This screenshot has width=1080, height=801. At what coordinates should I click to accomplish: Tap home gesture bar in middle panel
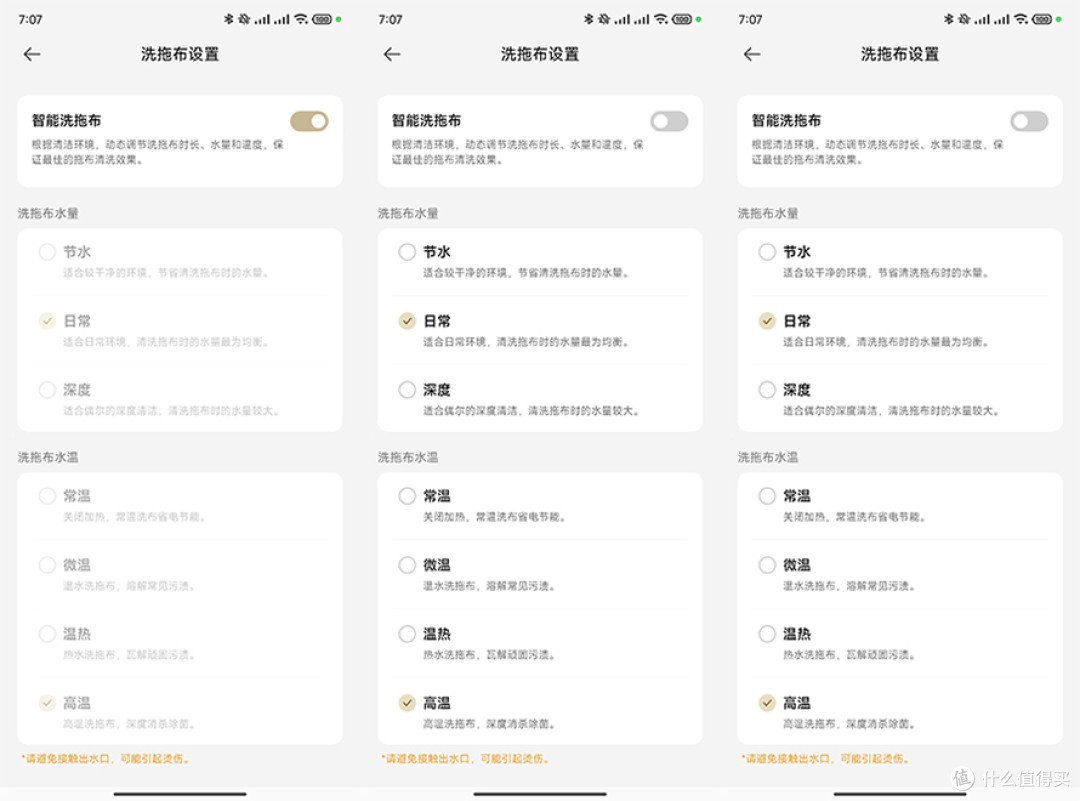tap(540, 794)
